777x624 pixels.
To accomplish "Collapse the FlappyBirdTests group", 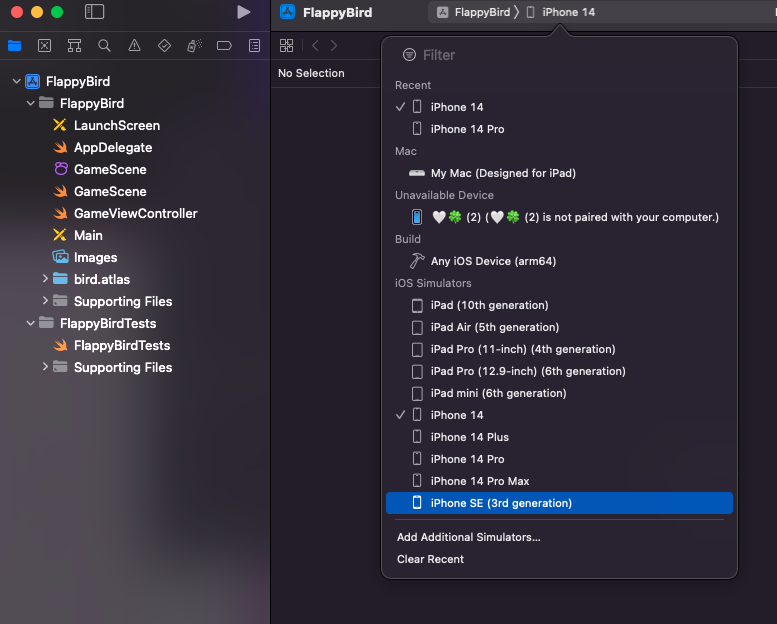I will coord(30,323).
